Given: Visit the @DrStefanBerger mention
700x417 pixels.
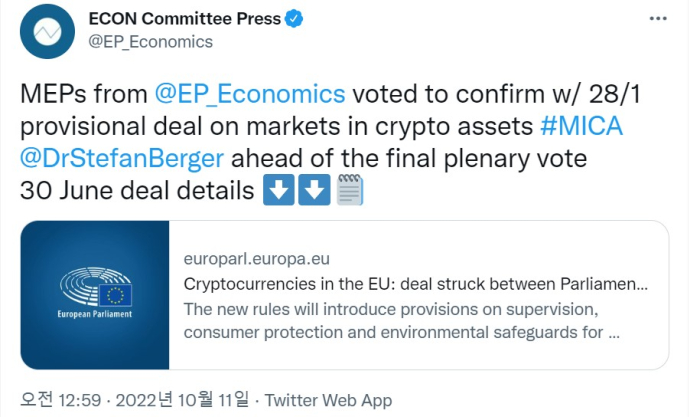Looking at the screenshot, I should click(122, 158).
